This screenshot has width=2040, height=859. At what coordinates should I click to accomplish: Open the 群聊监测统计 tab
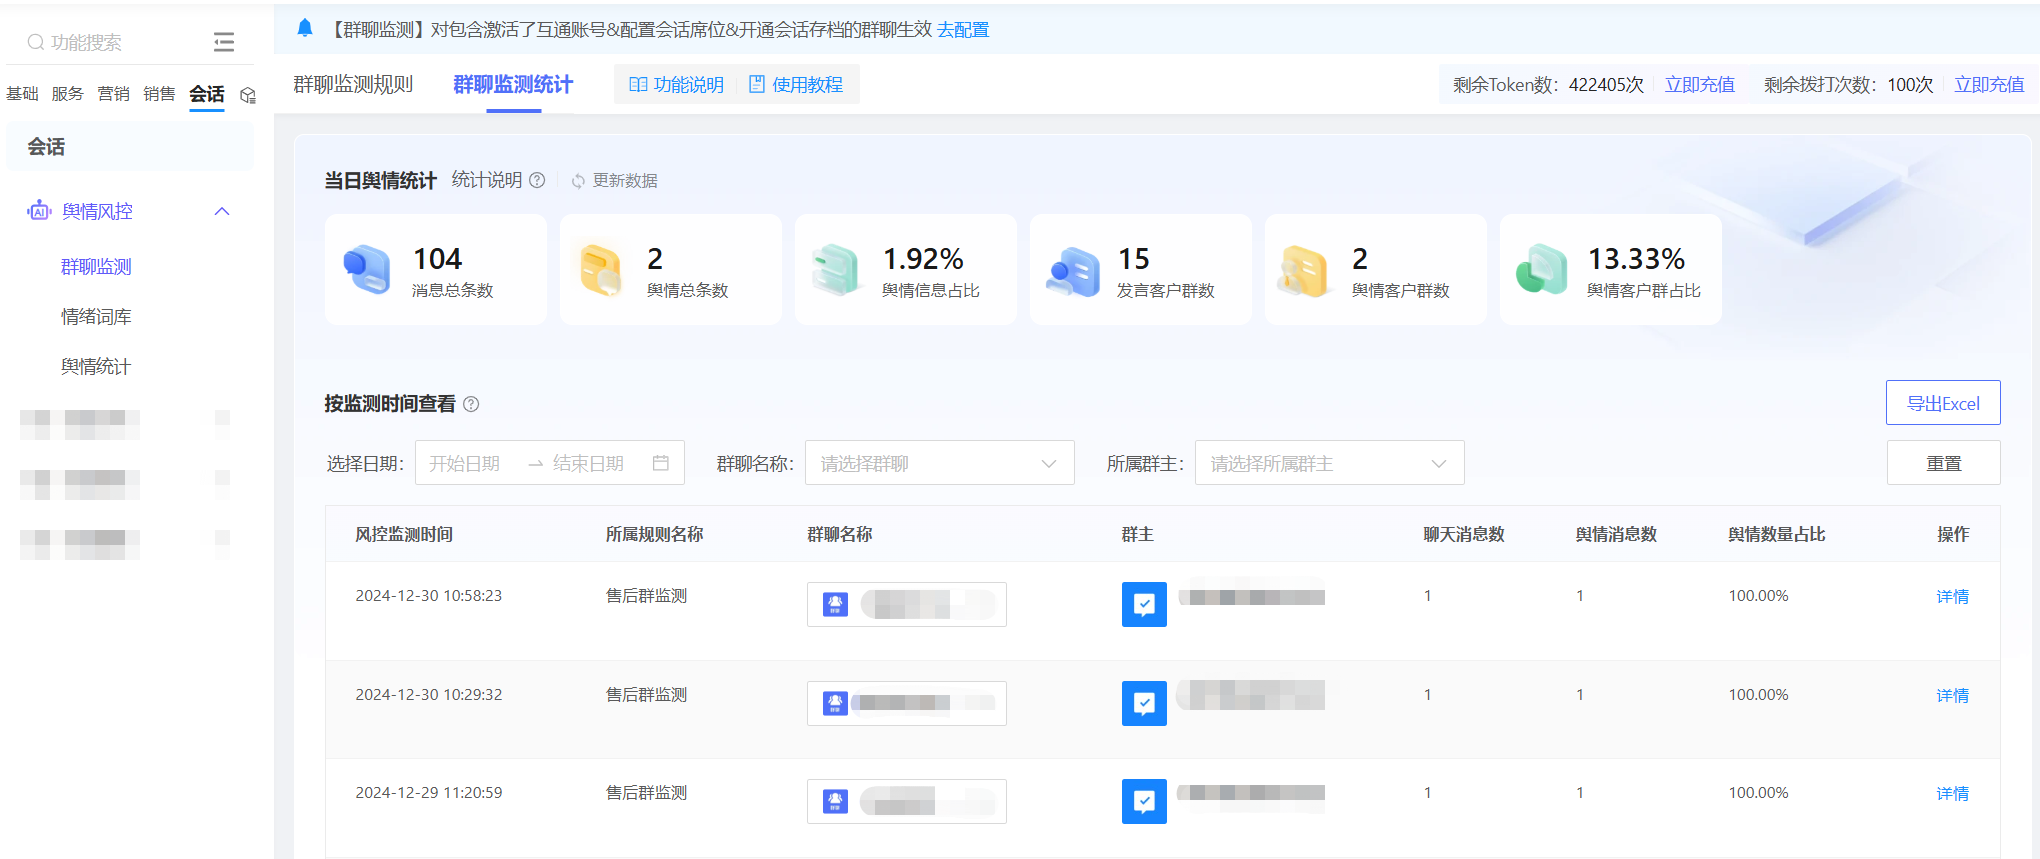coord(513,84)
